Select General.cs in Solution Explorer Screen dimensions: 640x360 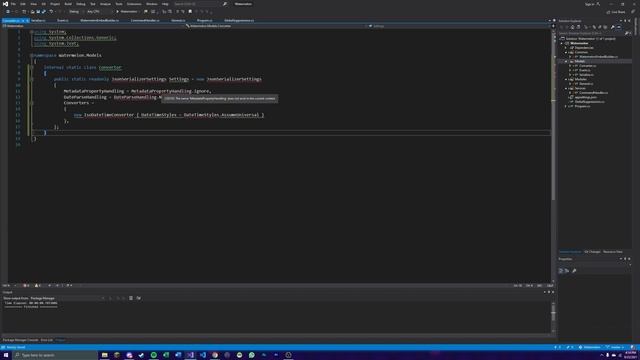coord(586,84)
